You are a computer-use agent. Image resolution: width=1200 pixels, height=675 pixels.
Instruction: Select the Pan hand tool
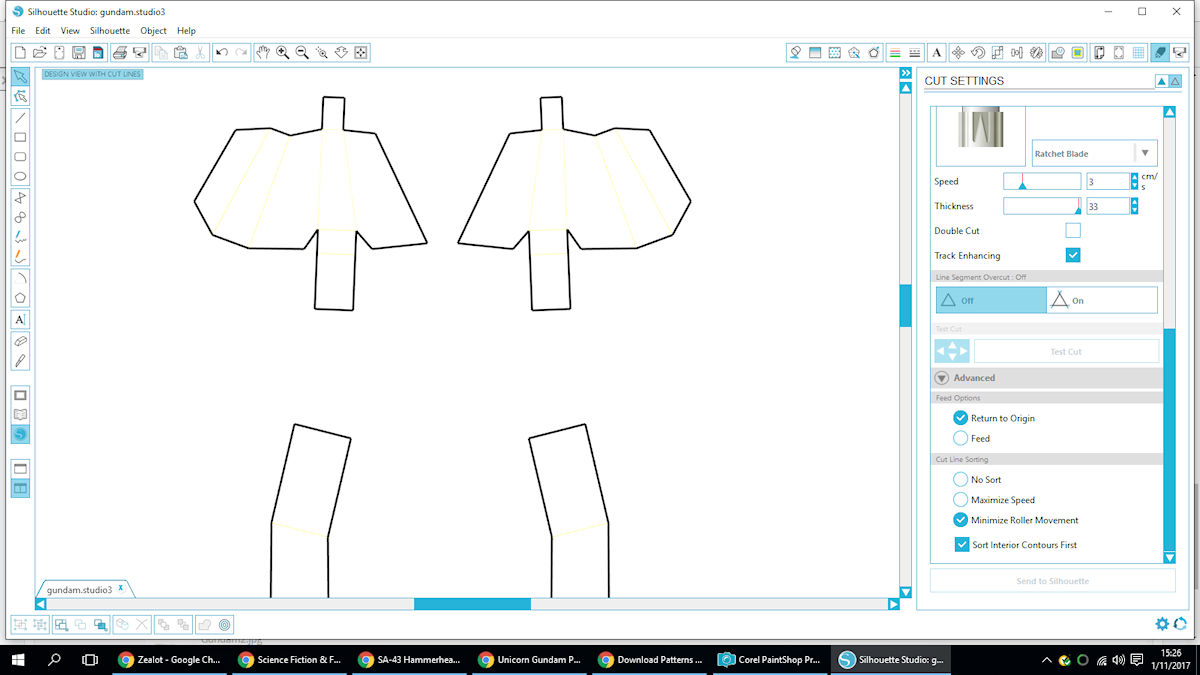point(263,52)
